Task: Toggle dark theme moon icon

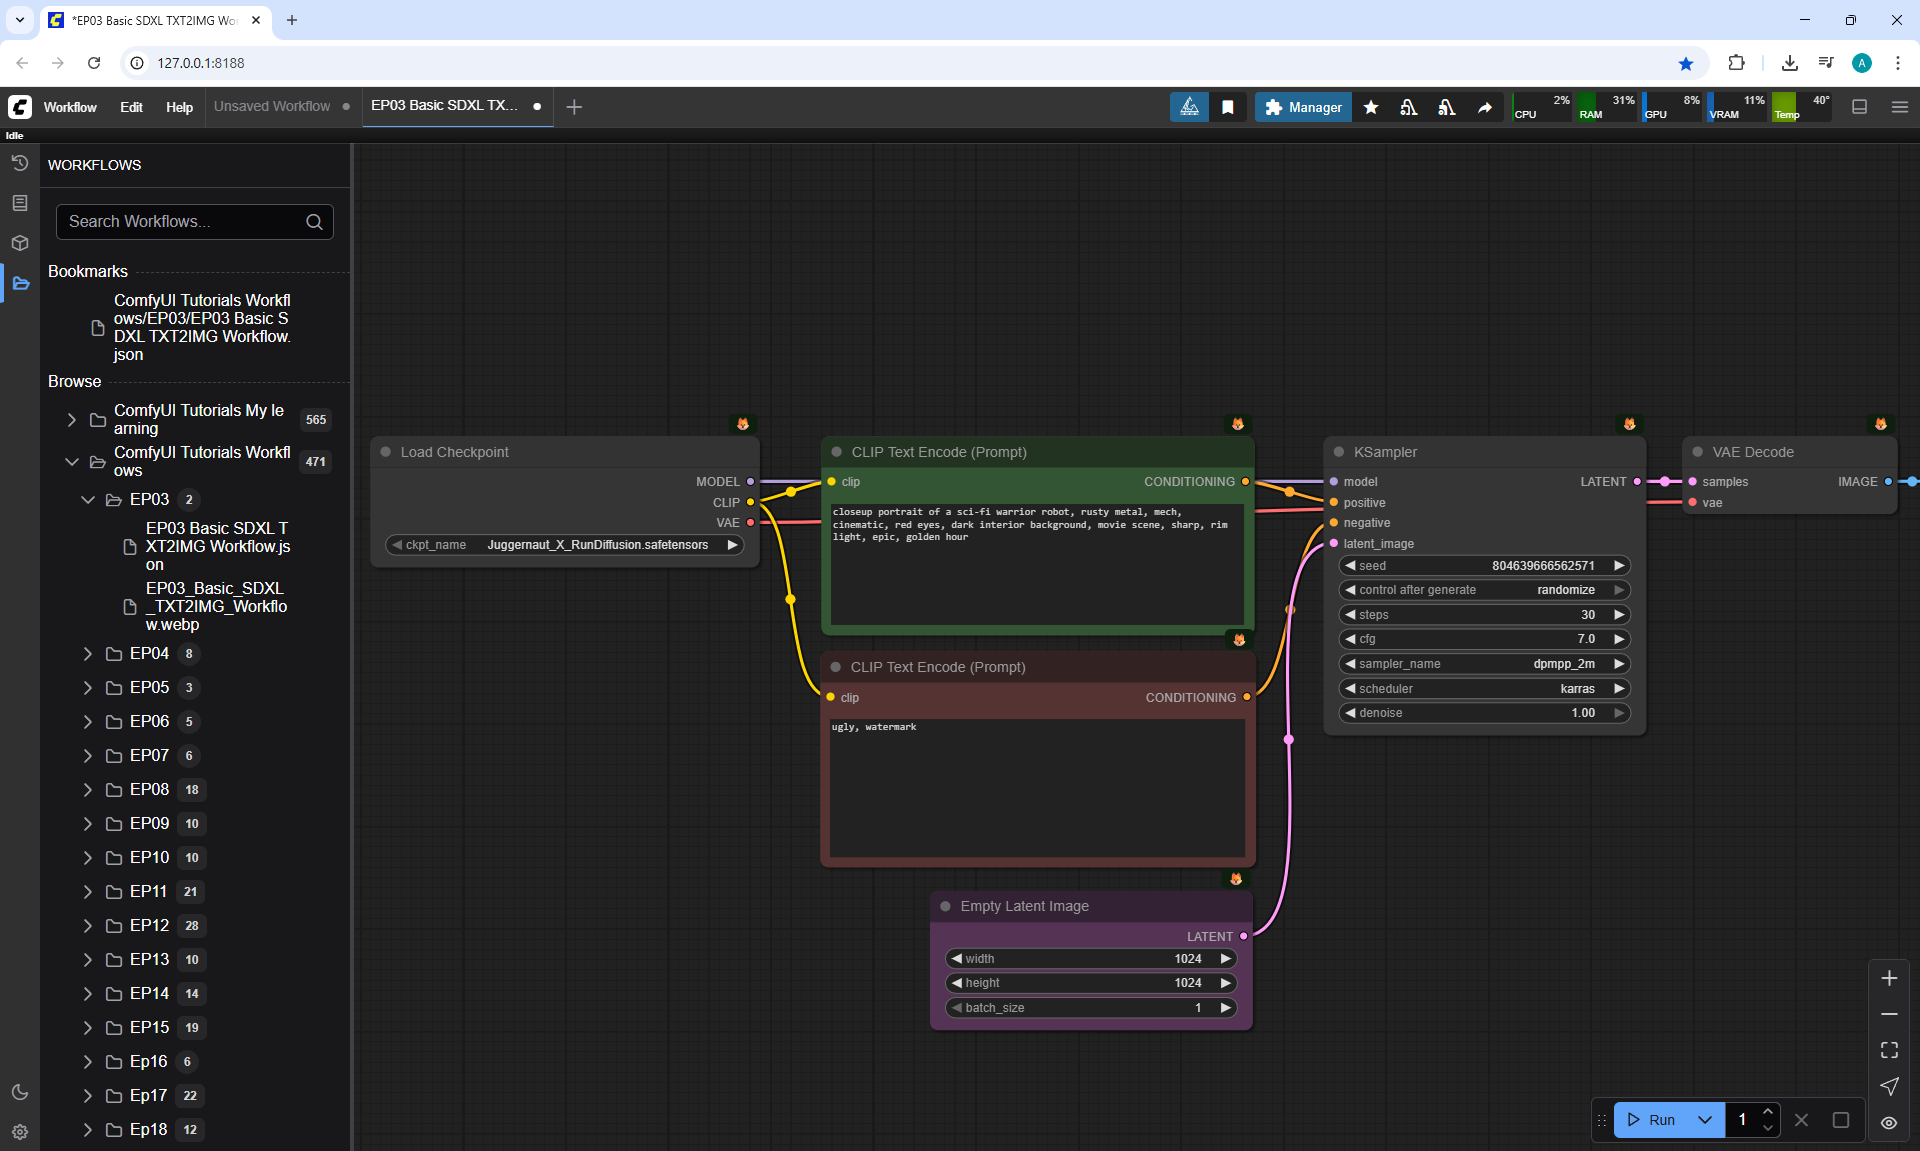Action: (x=19, y=1092)
